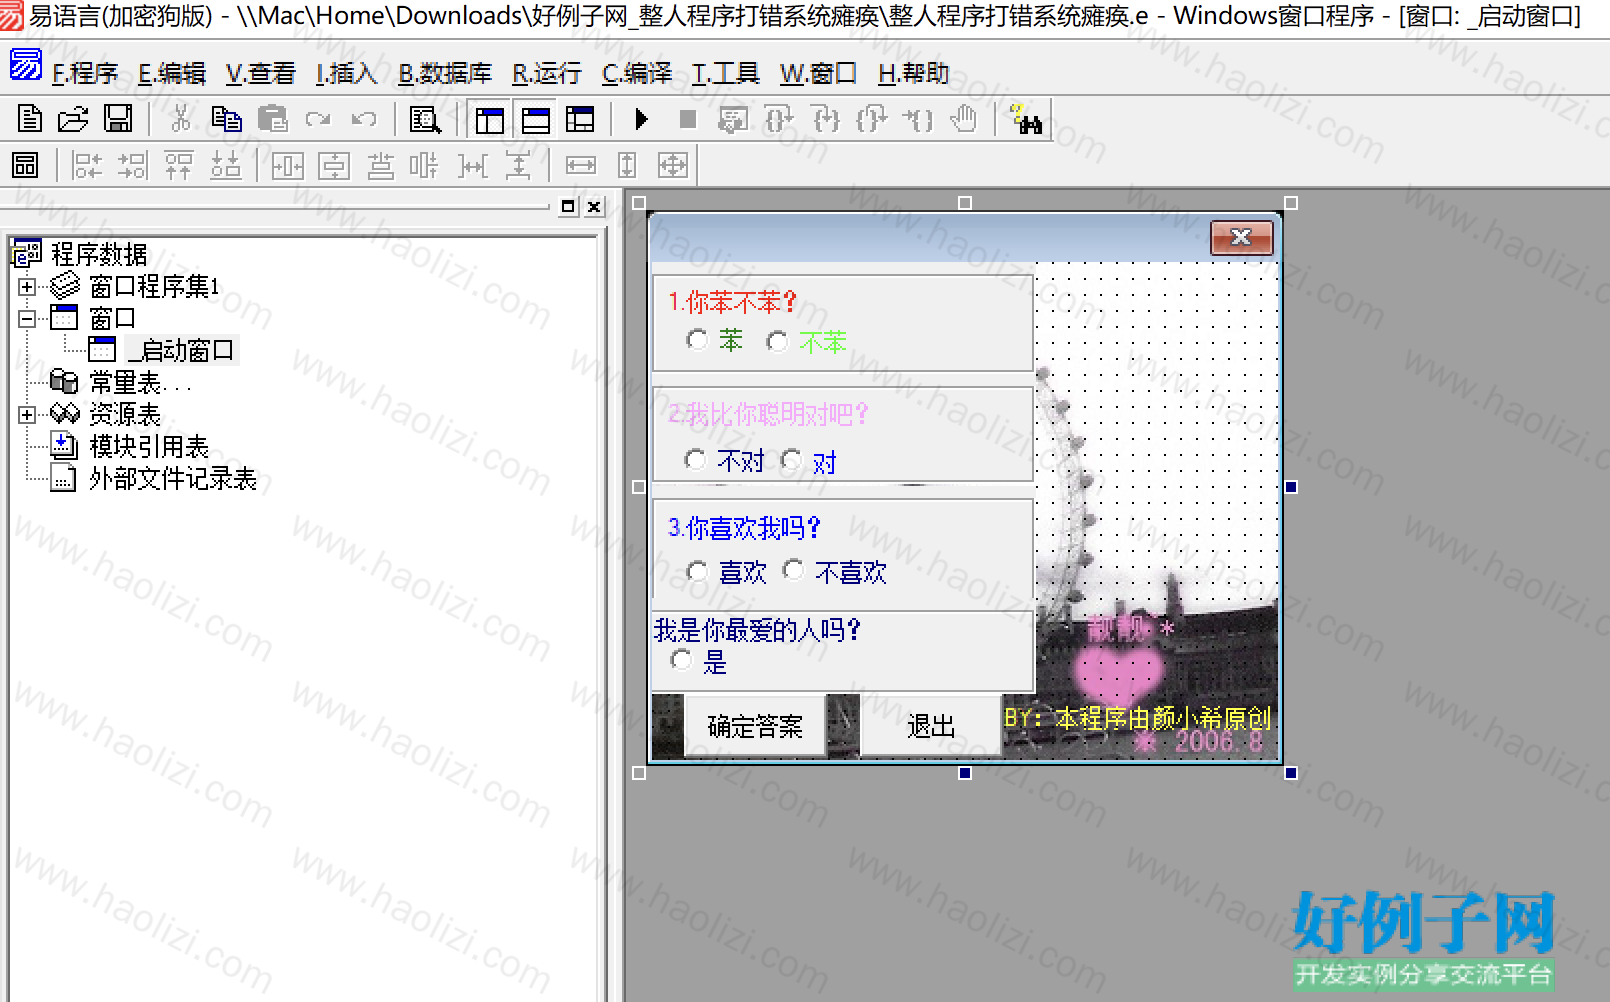Click the Undo arrow icon
This screenshot has width=1610, height=1002.
(x=364, y=119)
